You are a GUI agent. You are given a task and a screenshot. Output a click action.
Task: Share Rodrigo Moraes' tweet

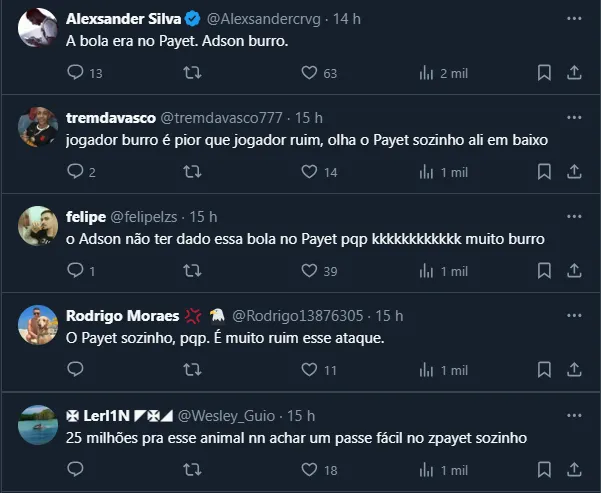pos(574,370)
